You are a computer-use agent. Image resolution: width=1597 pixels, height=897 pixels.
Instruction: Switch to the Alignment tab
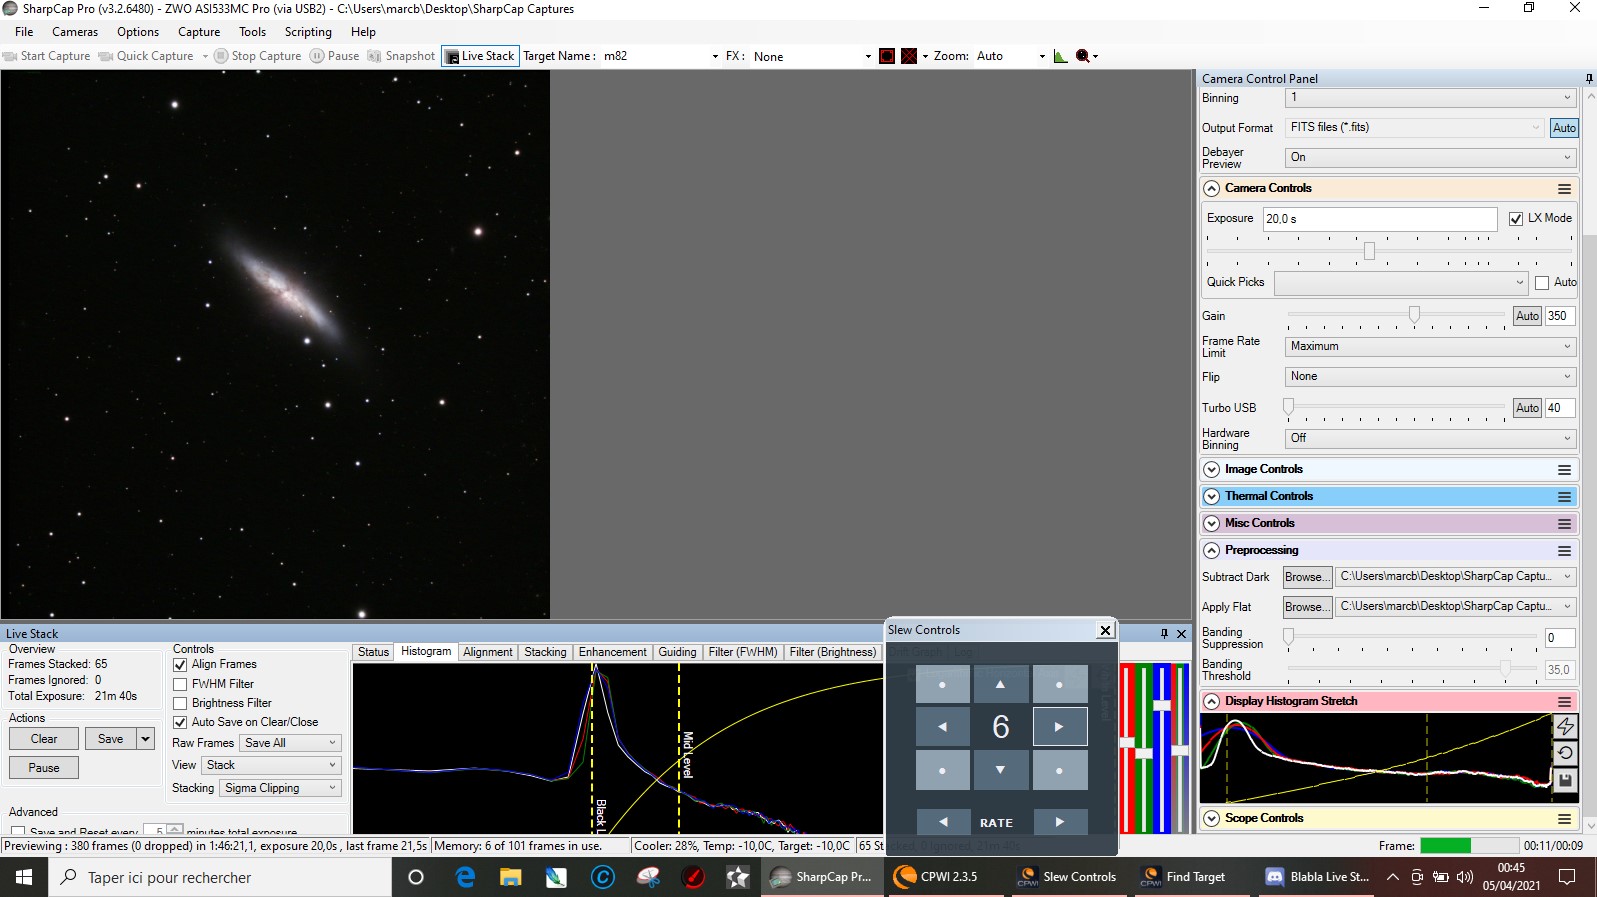[487, 652]
